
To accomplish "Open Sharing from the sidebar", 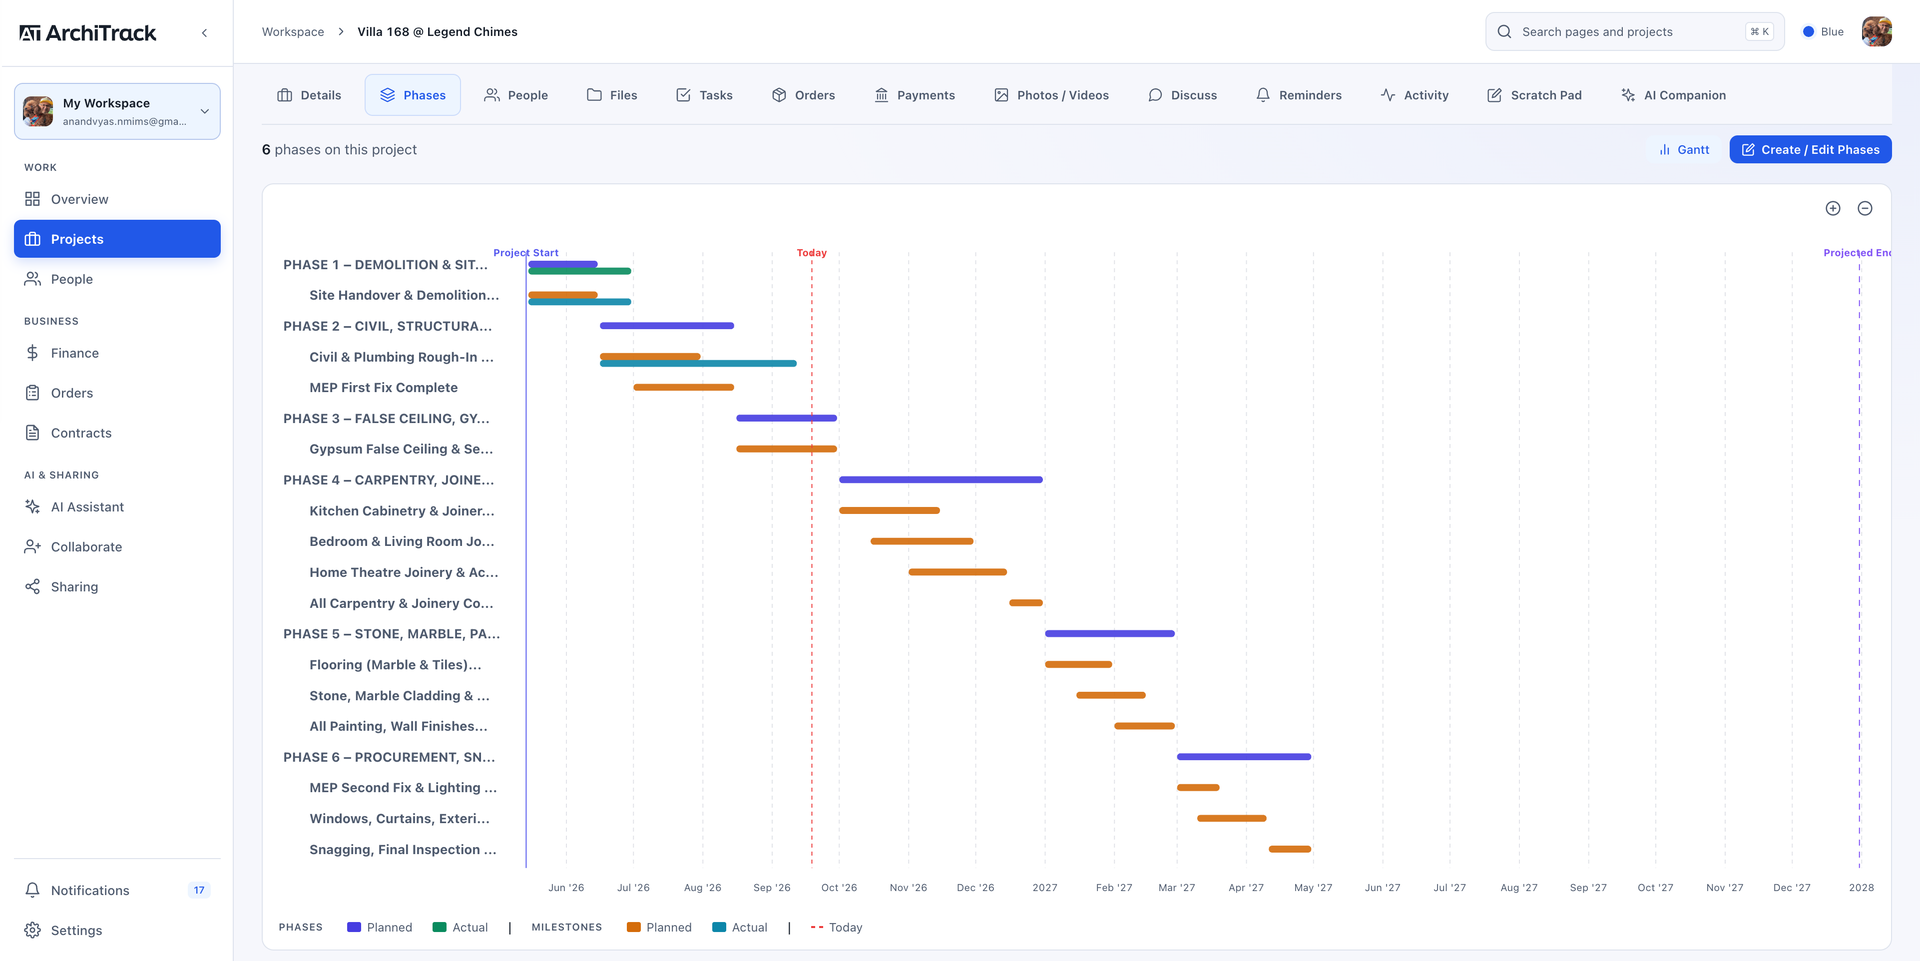I will click(117, 587).
